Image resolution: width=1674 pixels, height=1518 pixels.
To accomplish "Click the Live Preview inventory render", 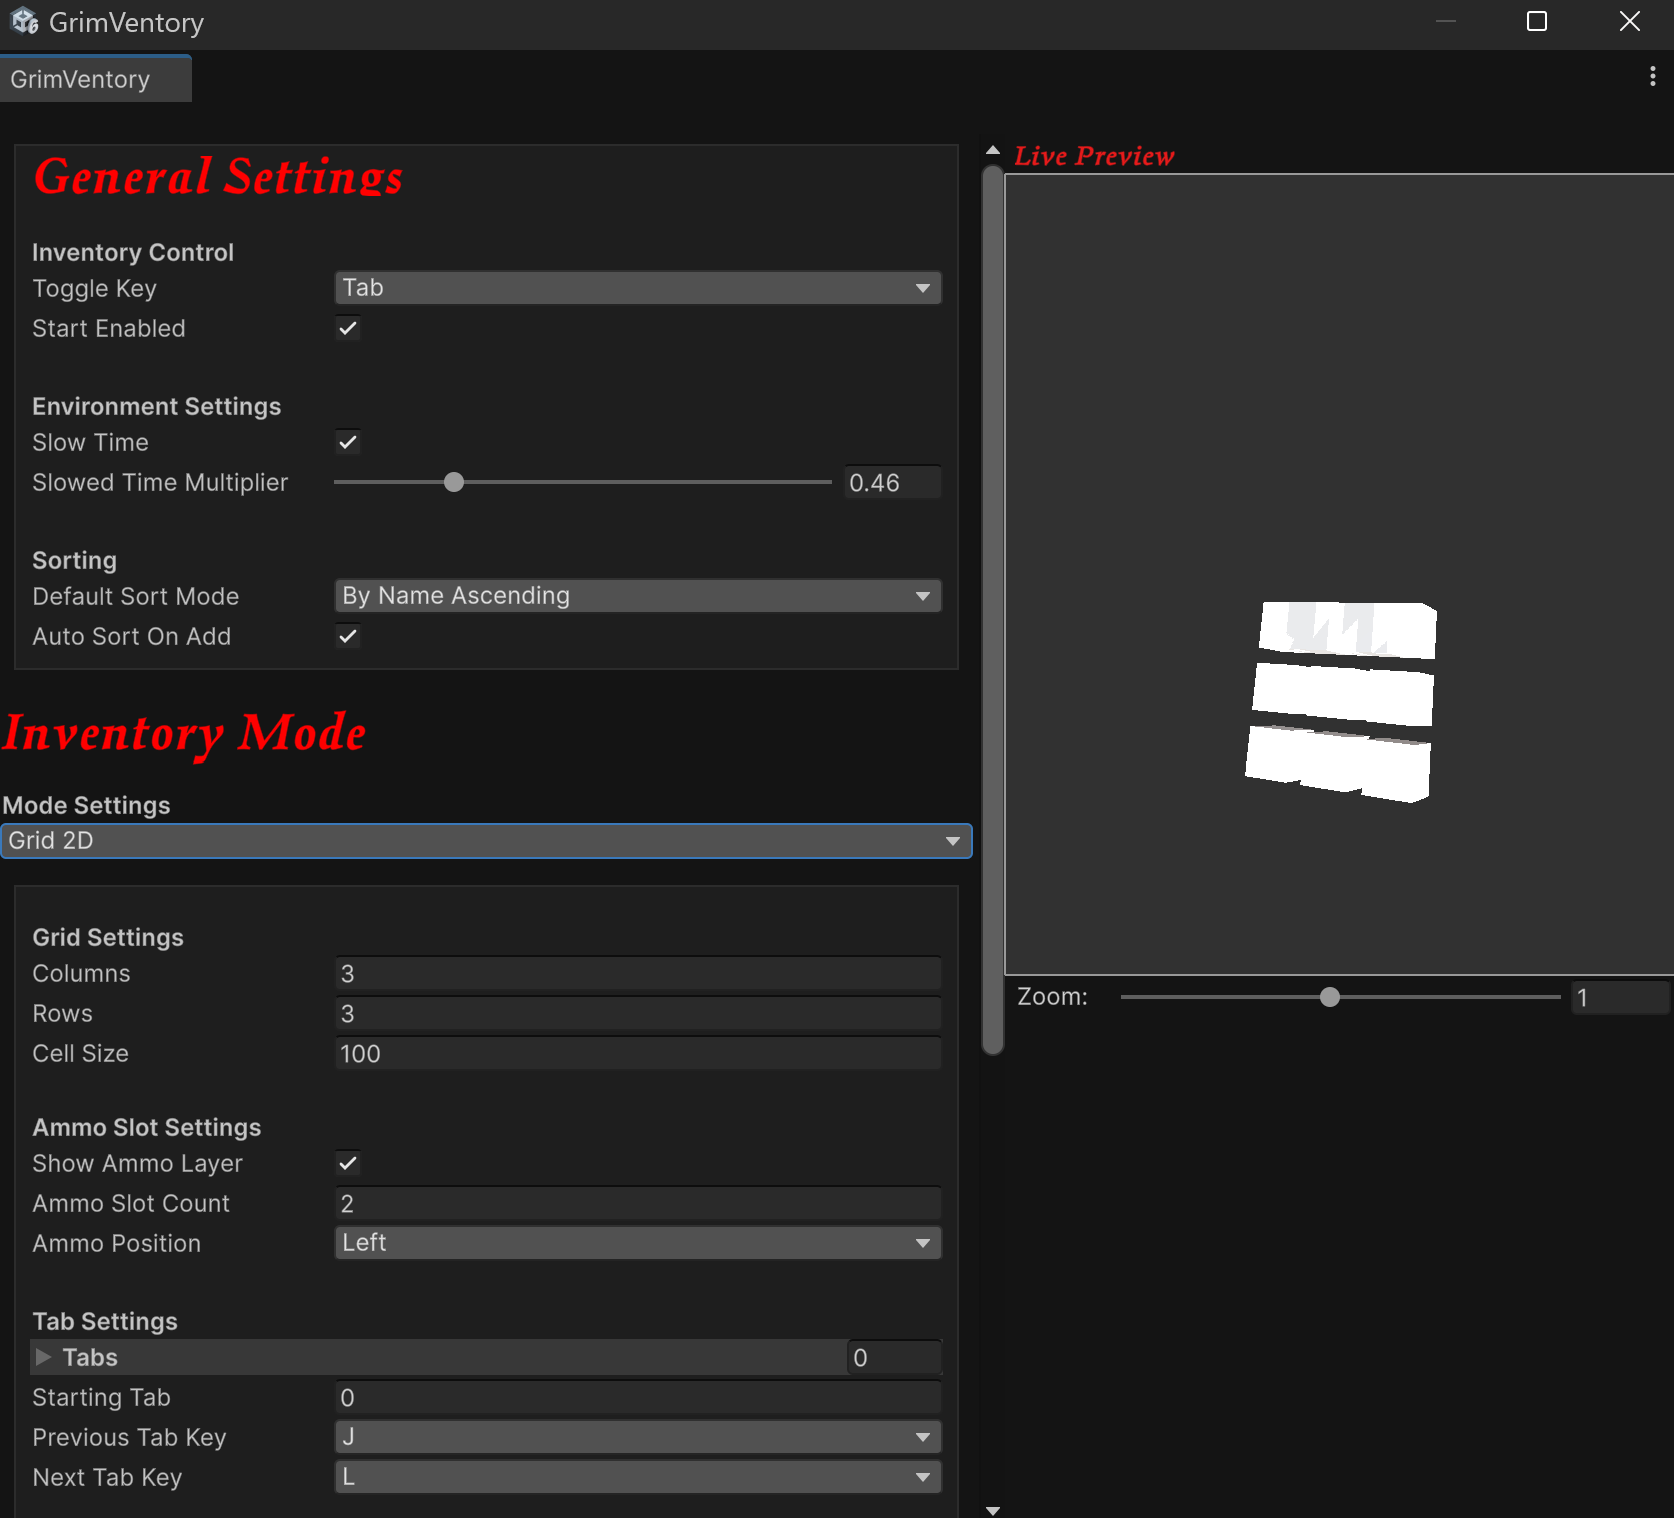I will click(1341, 702).
